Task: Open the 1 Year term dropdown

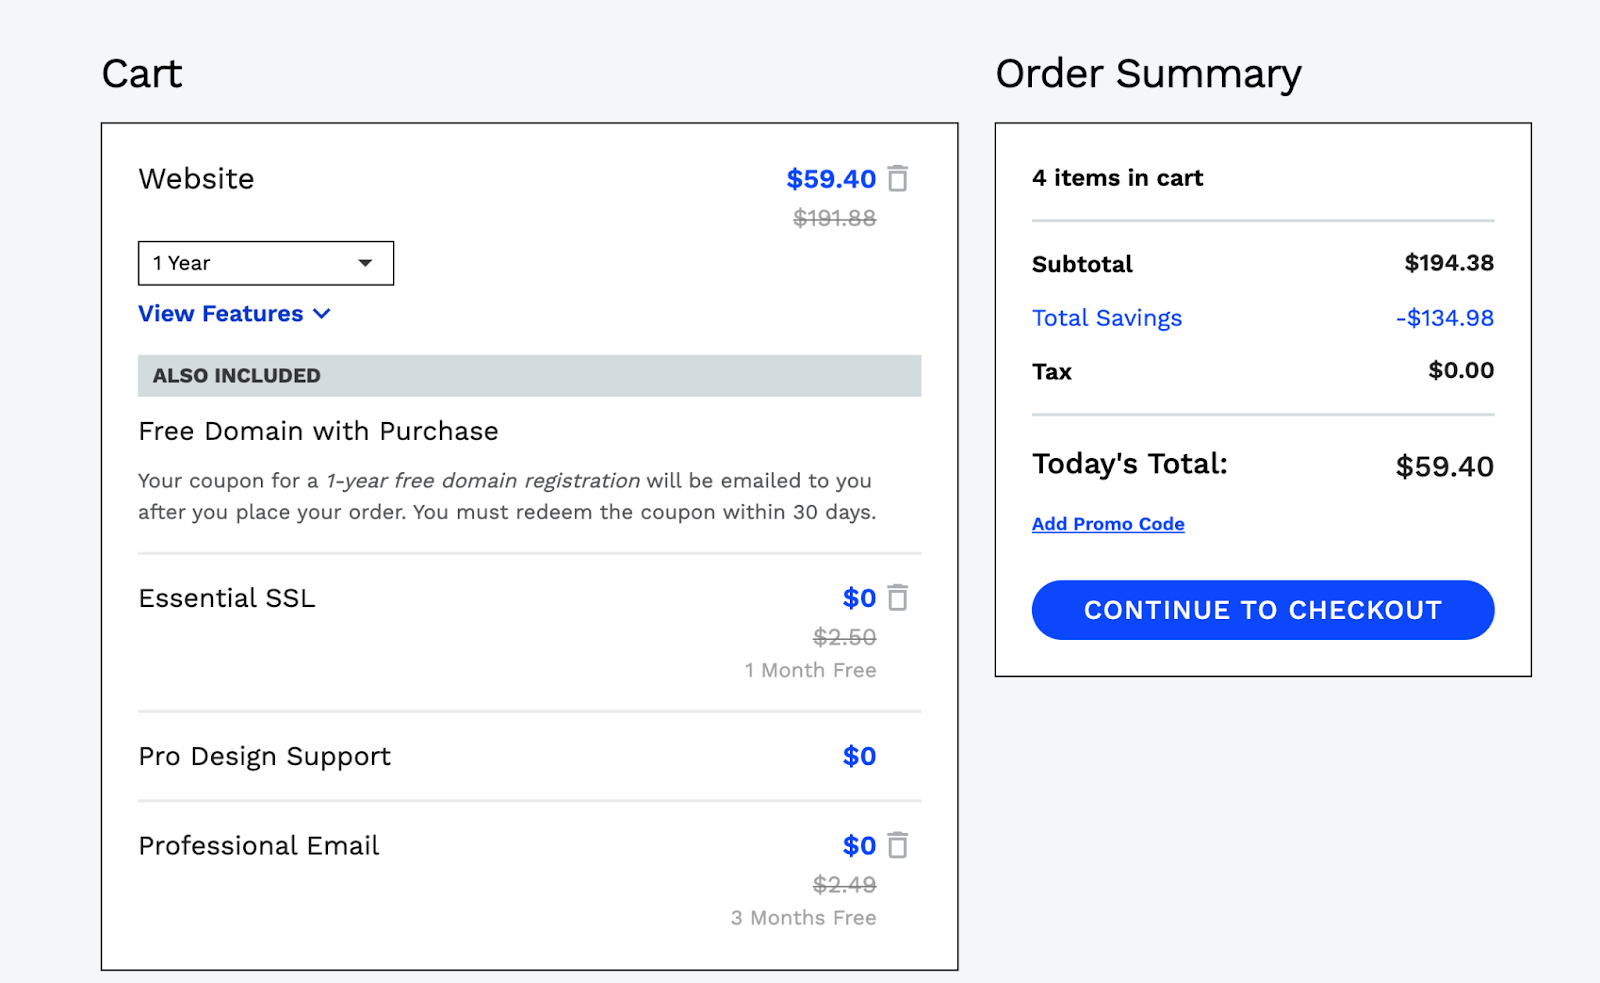Action: (x=265, y=263)
